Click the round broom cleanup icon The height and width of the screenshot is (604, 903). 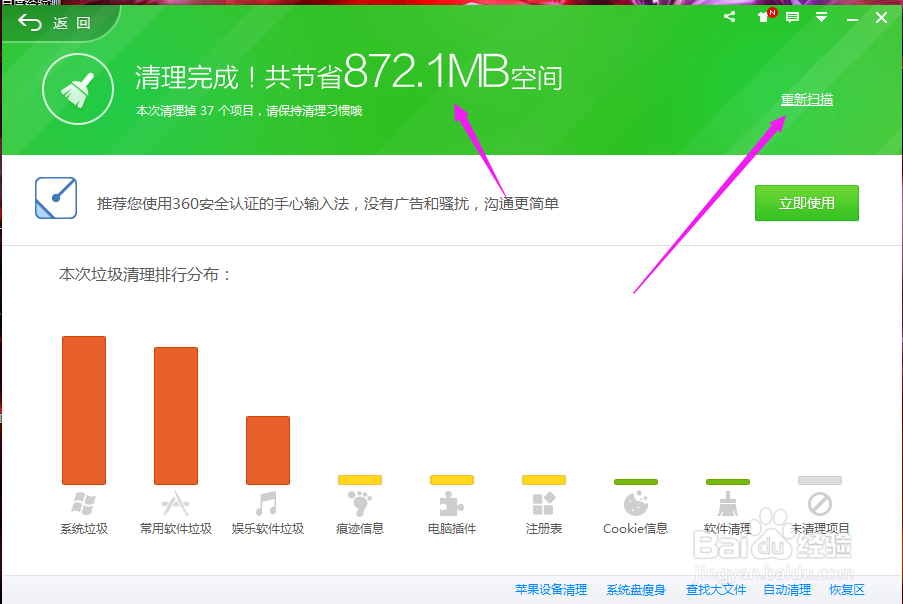point(78,89)
